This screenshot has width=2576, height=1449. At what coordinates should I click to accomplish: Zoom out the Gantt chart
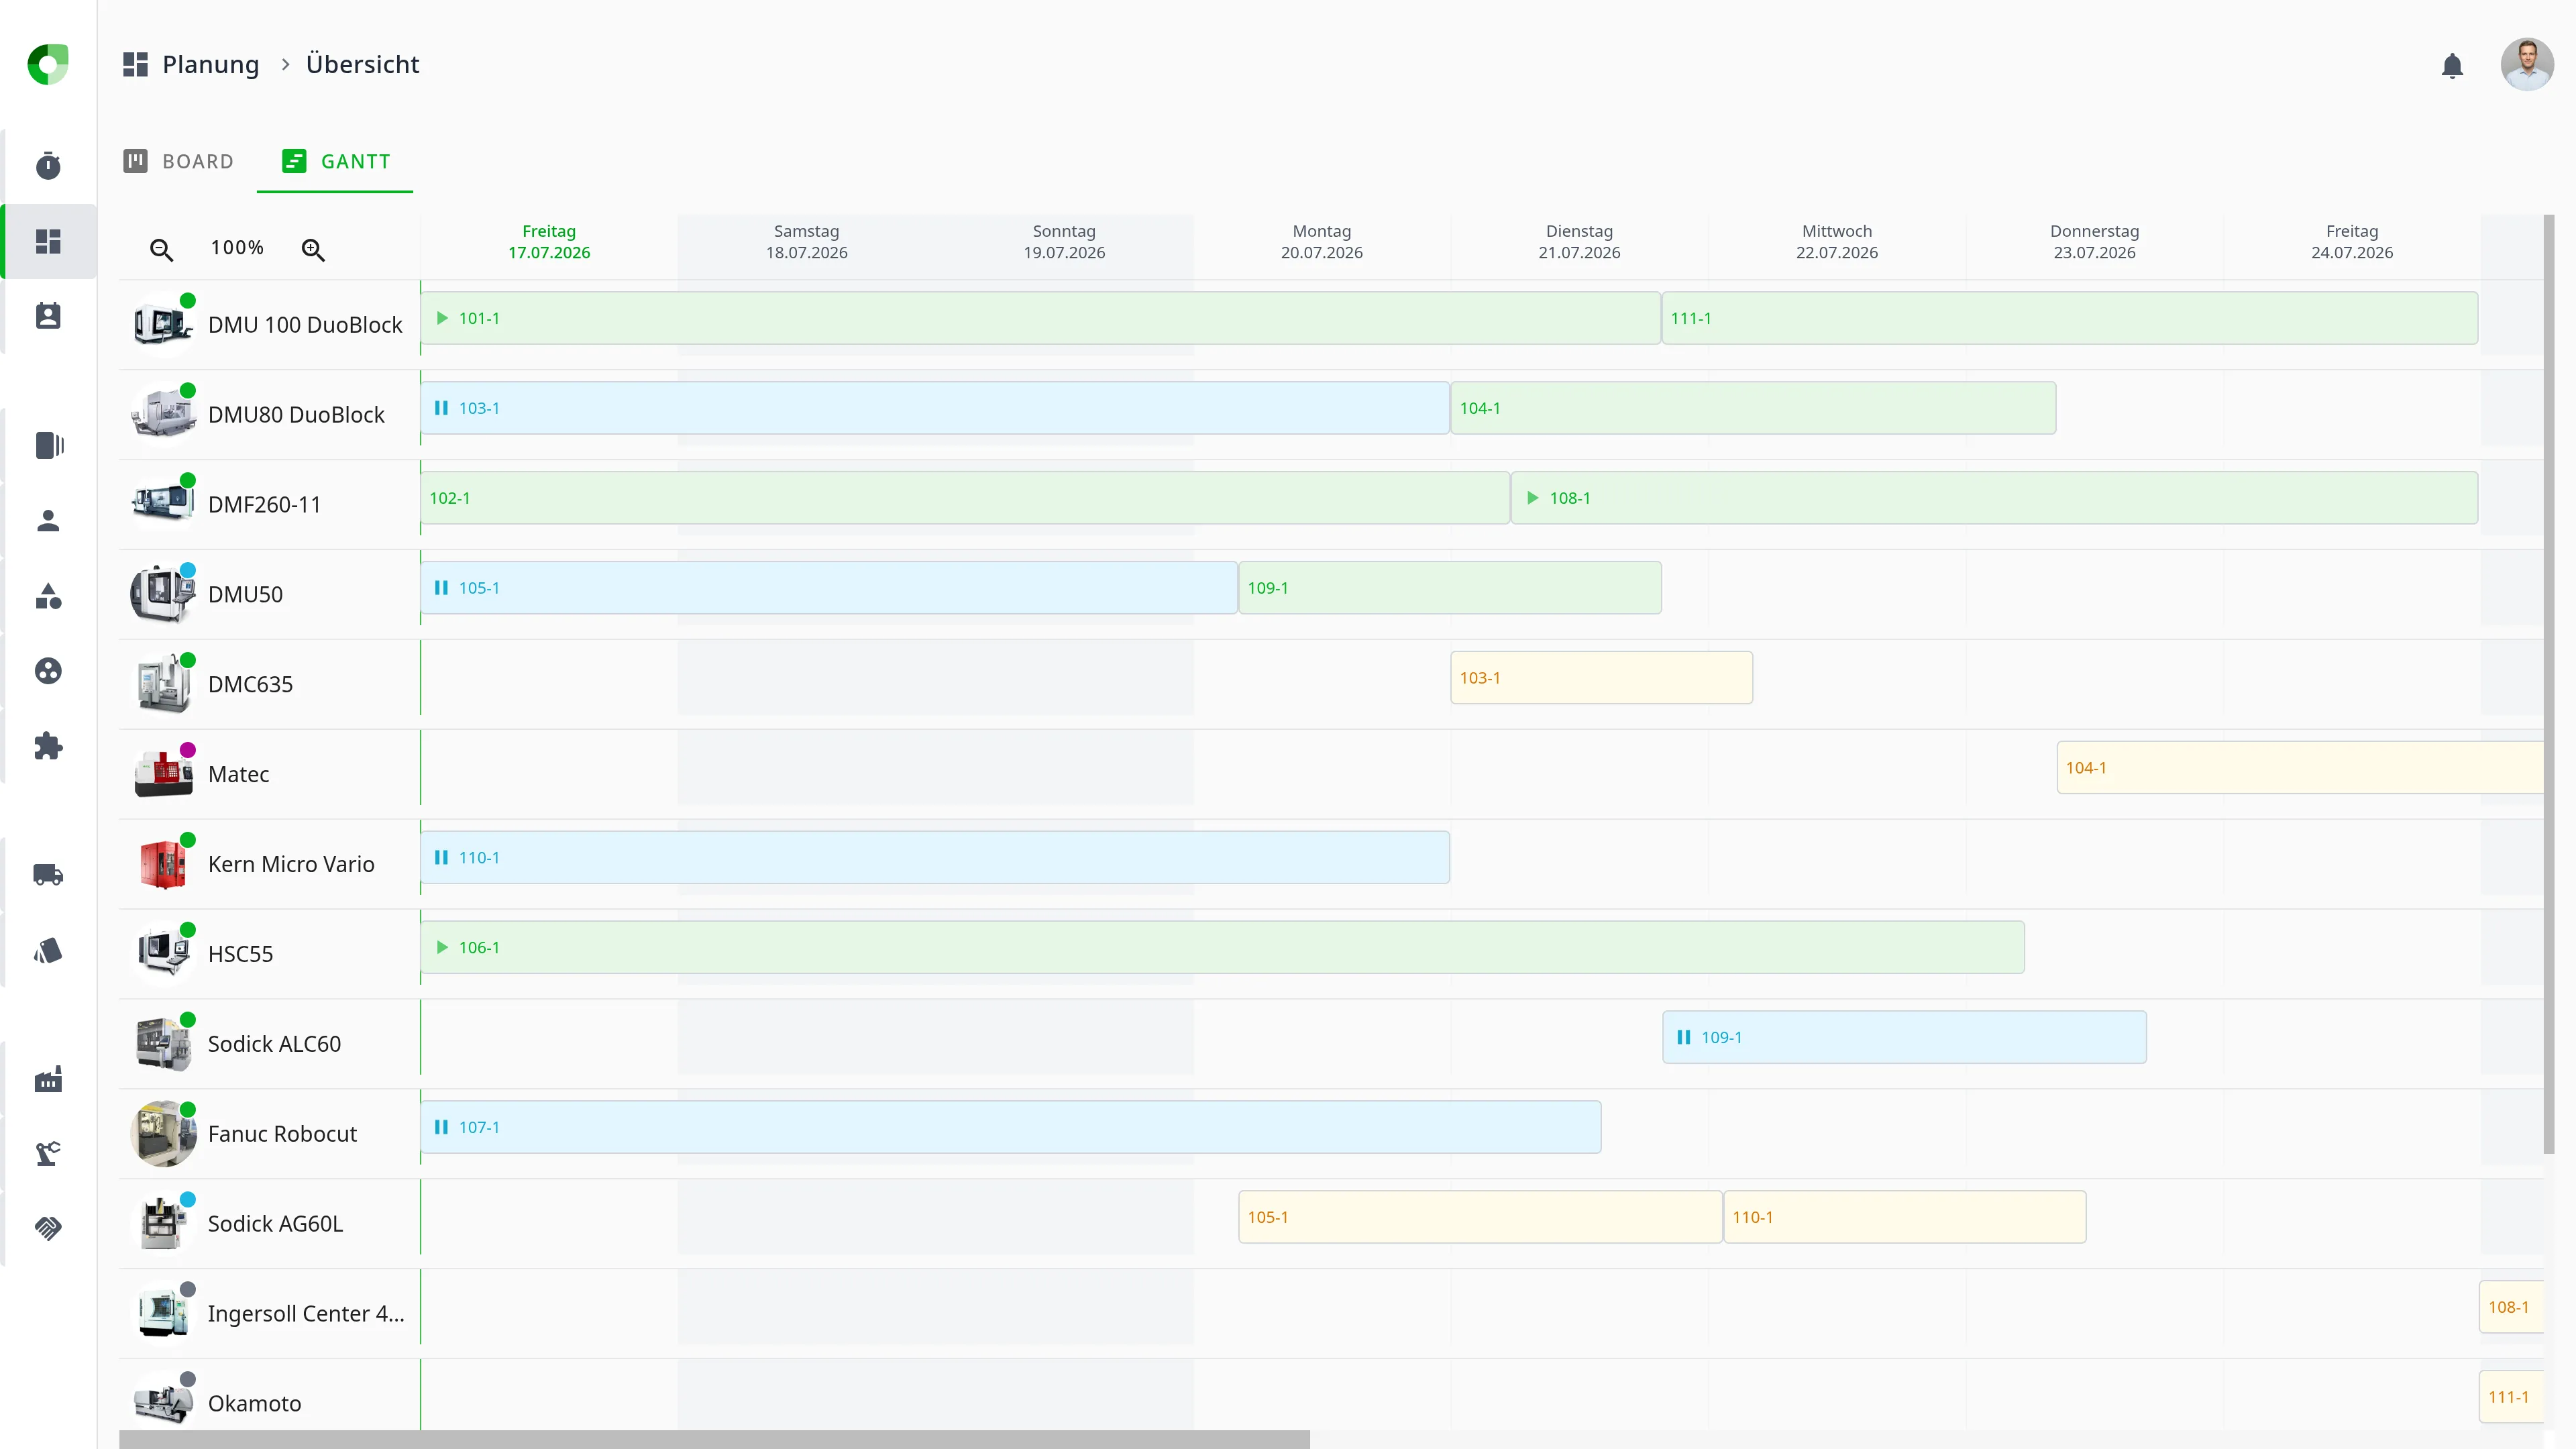(161, 250)
